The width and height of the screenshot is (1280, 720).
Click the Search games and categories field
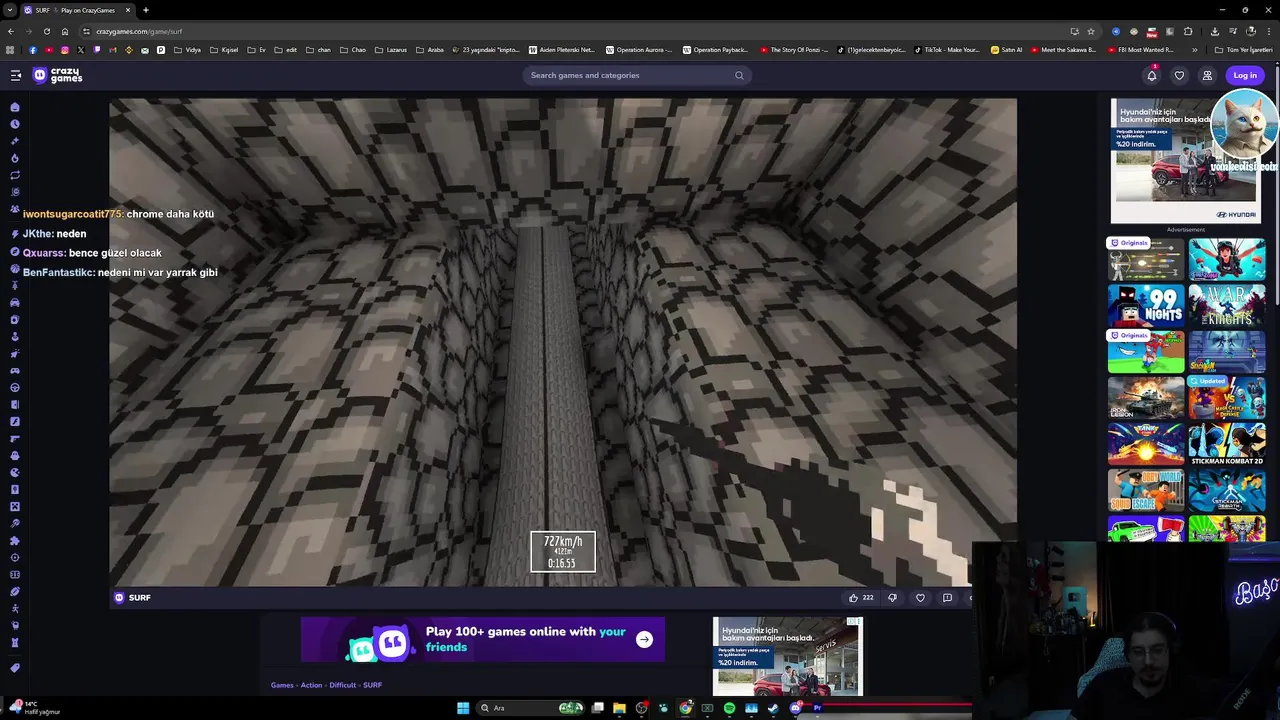click(x=637, y=75)
